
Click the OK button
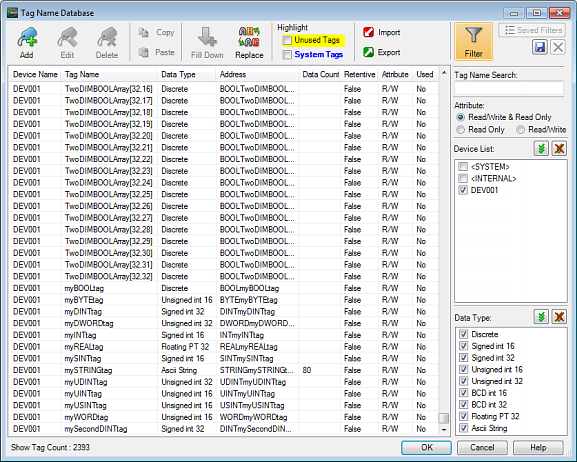pos(426,447)
